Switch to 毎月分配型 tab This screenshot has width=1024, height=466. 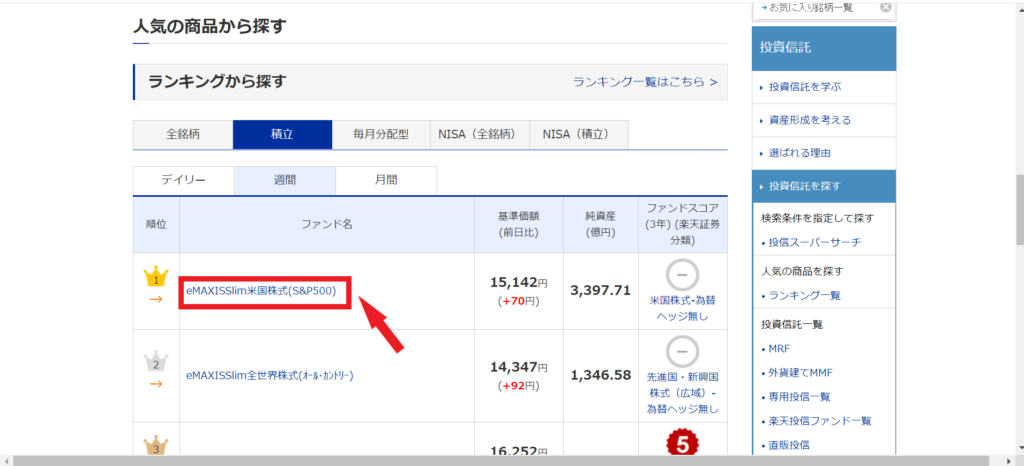pos(381,135)
